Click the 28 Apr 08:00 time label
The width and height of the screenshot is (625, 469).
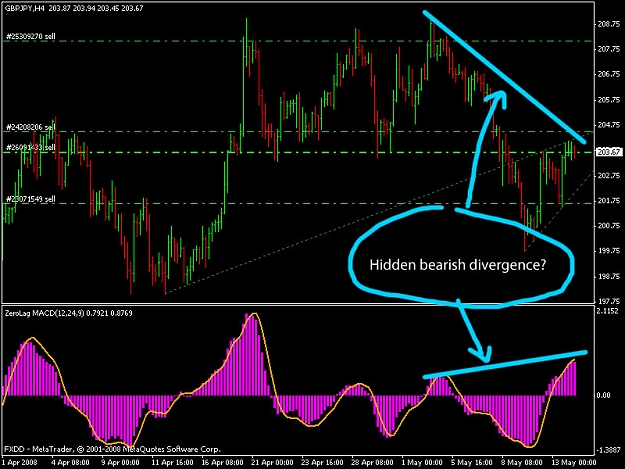372,463
